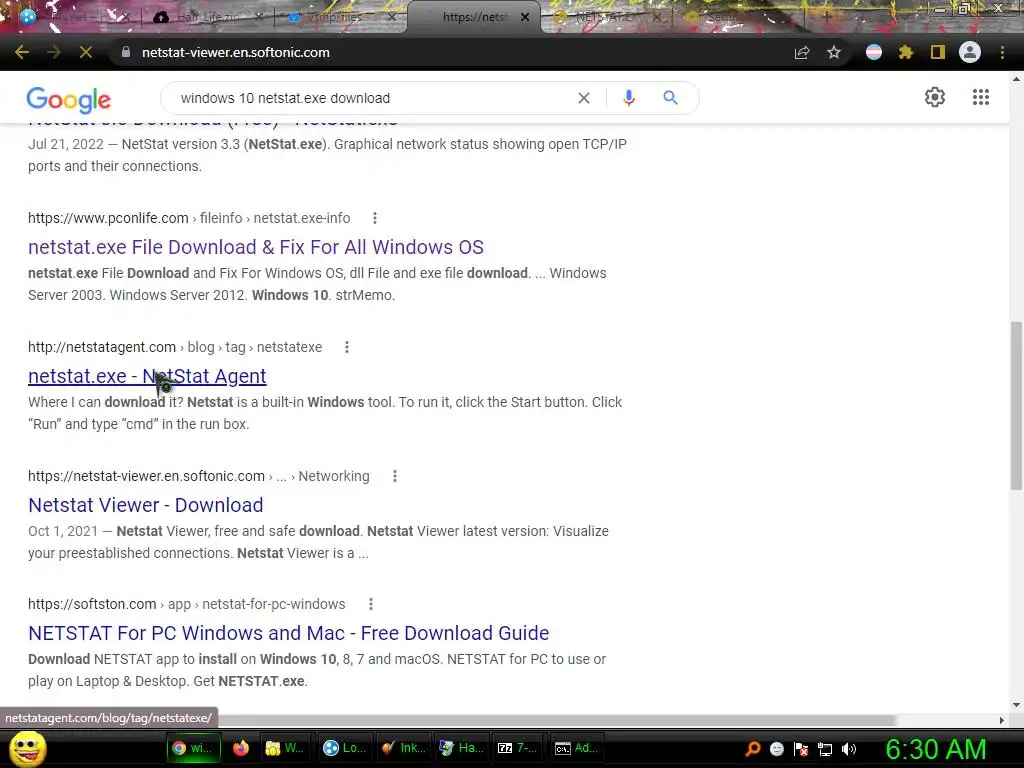Click the https://softston.com breadcrumb URL
This screenshot has width=1024, height=768.
coord(92,604)
